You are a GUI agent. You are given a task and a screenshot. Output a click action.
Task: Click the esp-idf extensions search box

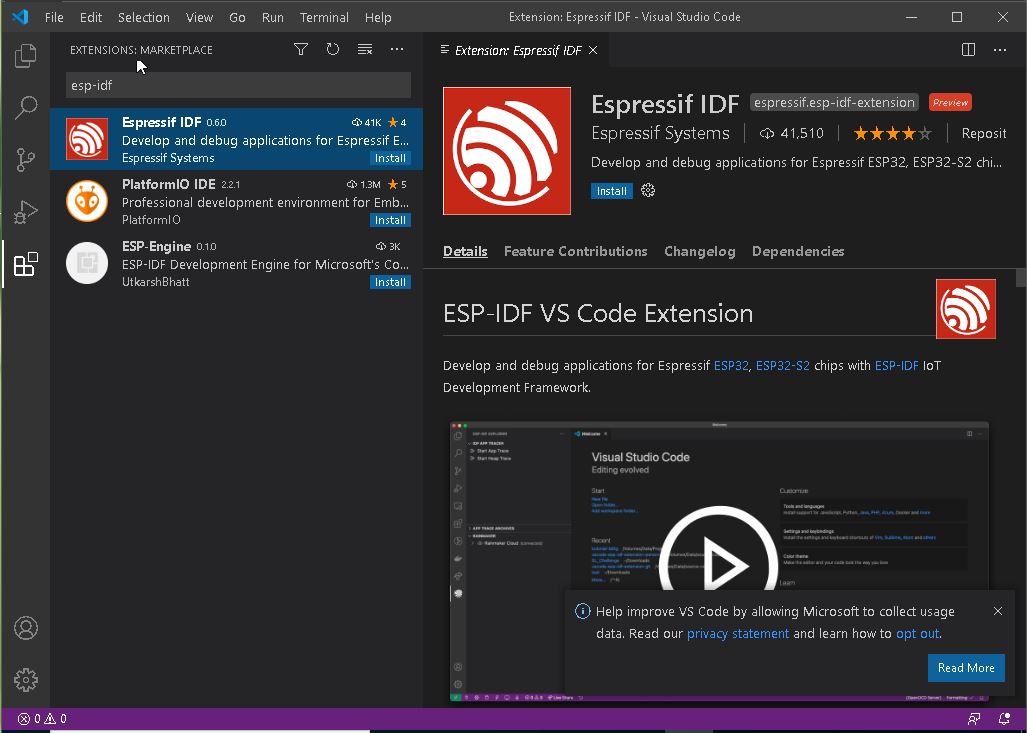[238, 85]
